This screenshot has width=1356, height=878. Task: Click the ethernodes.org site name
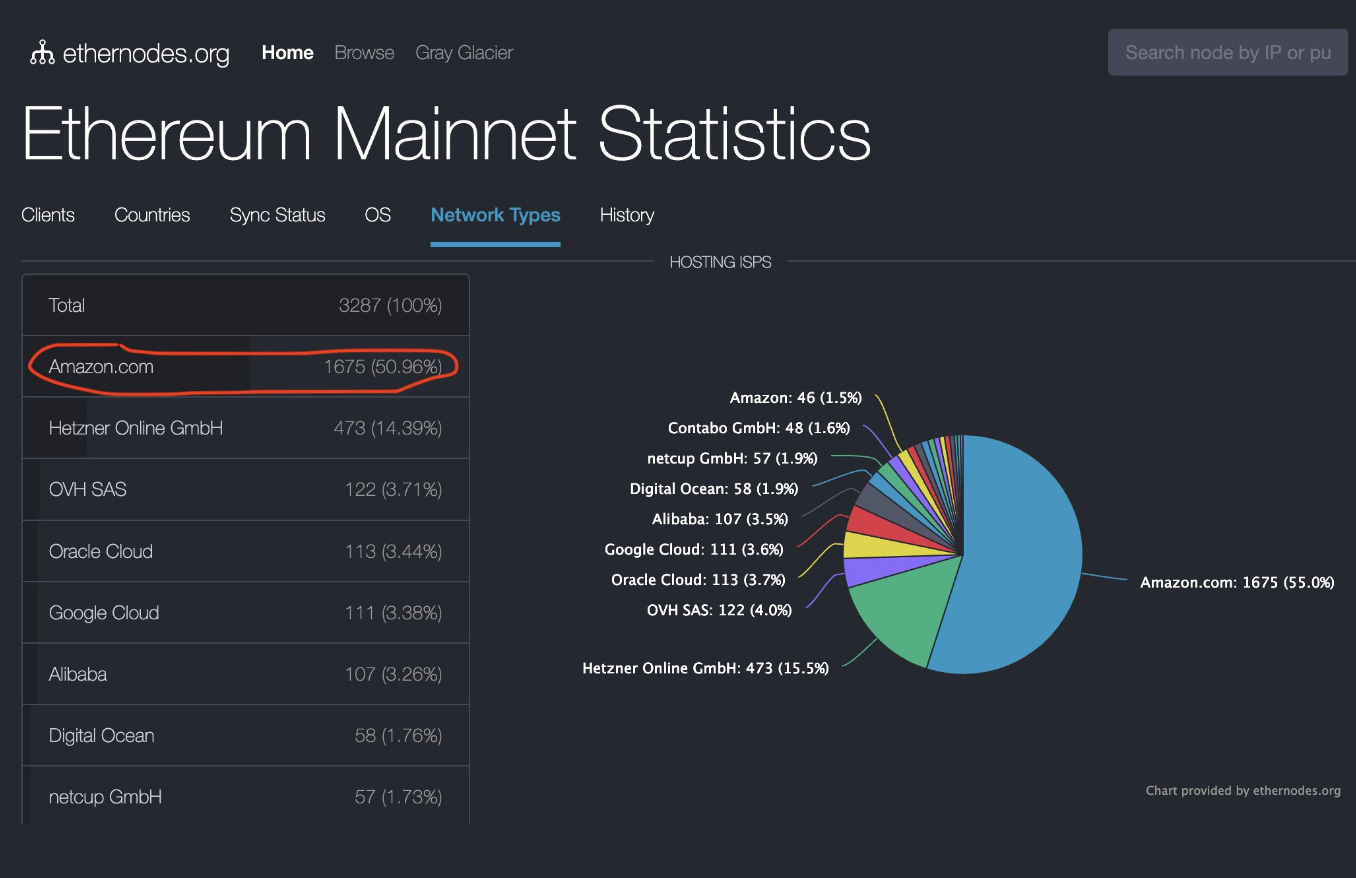coord(146,54)
